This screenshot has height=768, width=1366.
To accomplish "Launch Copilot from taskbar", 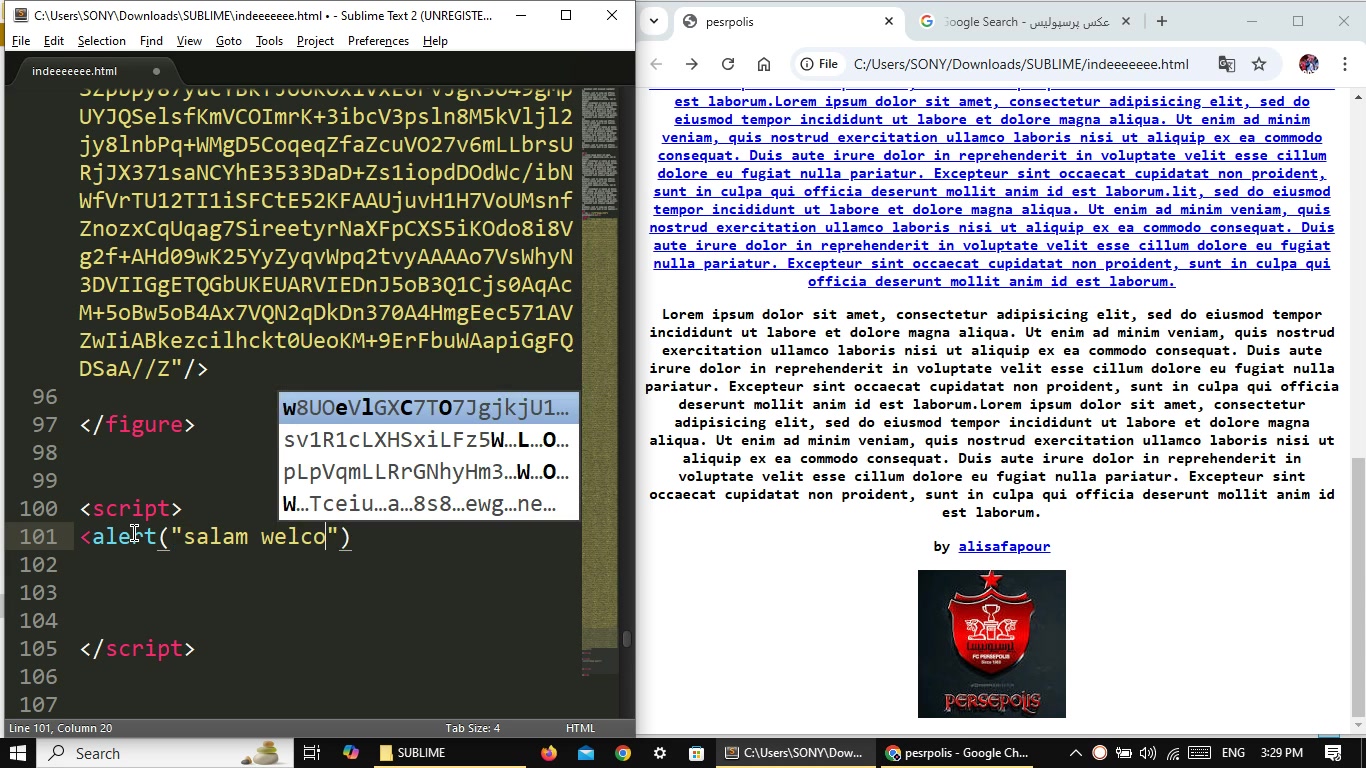I will (x=351, y=753).
